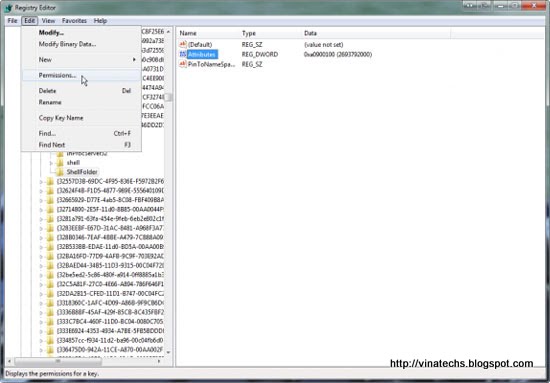Click the Registry Editor title bar icon
The width and height of the screenshot is (550, 383).
(8, 8)
